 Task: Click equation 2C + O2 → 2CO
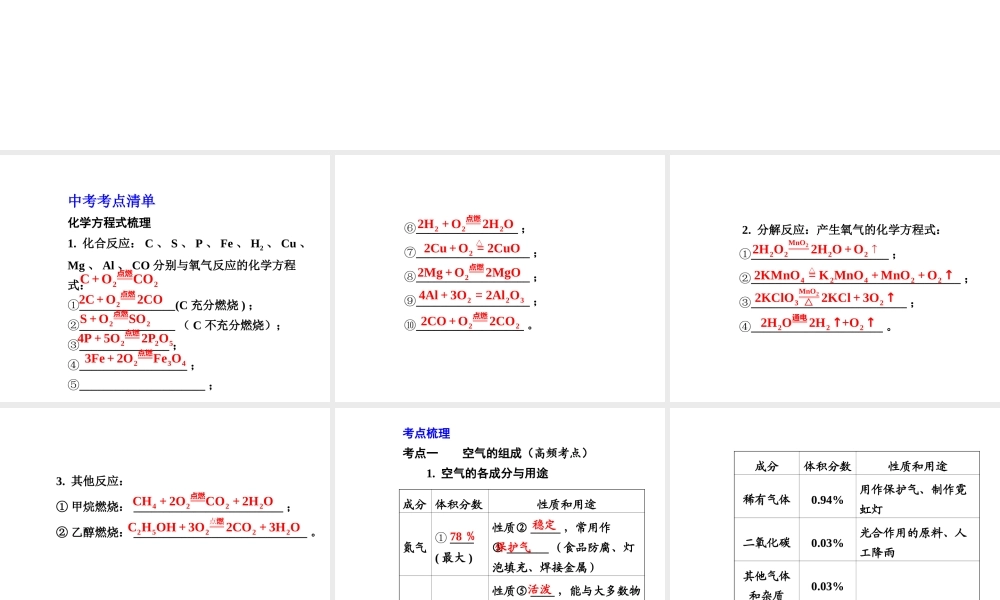(x=121, y=299)
